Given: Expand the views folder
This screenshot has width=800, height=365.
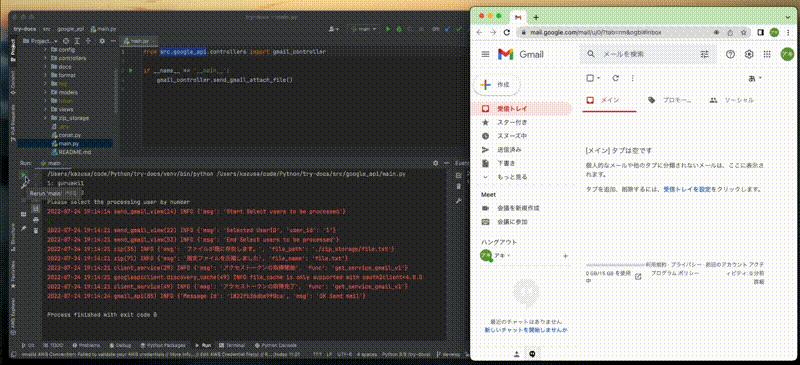Looking at the screenshot, I should [x=46, y=109].
